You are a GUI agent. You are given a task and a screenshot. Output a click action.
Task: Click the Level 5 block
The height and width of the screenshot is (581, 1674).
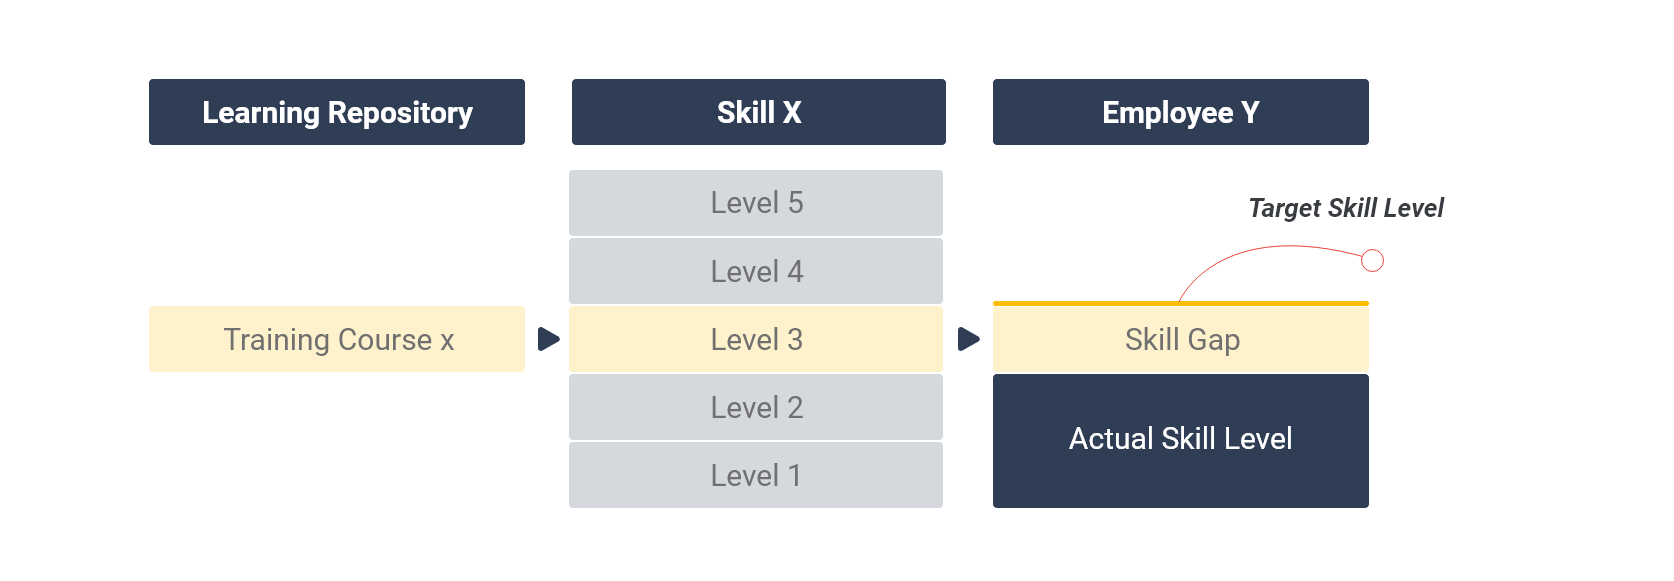[756, 203]
